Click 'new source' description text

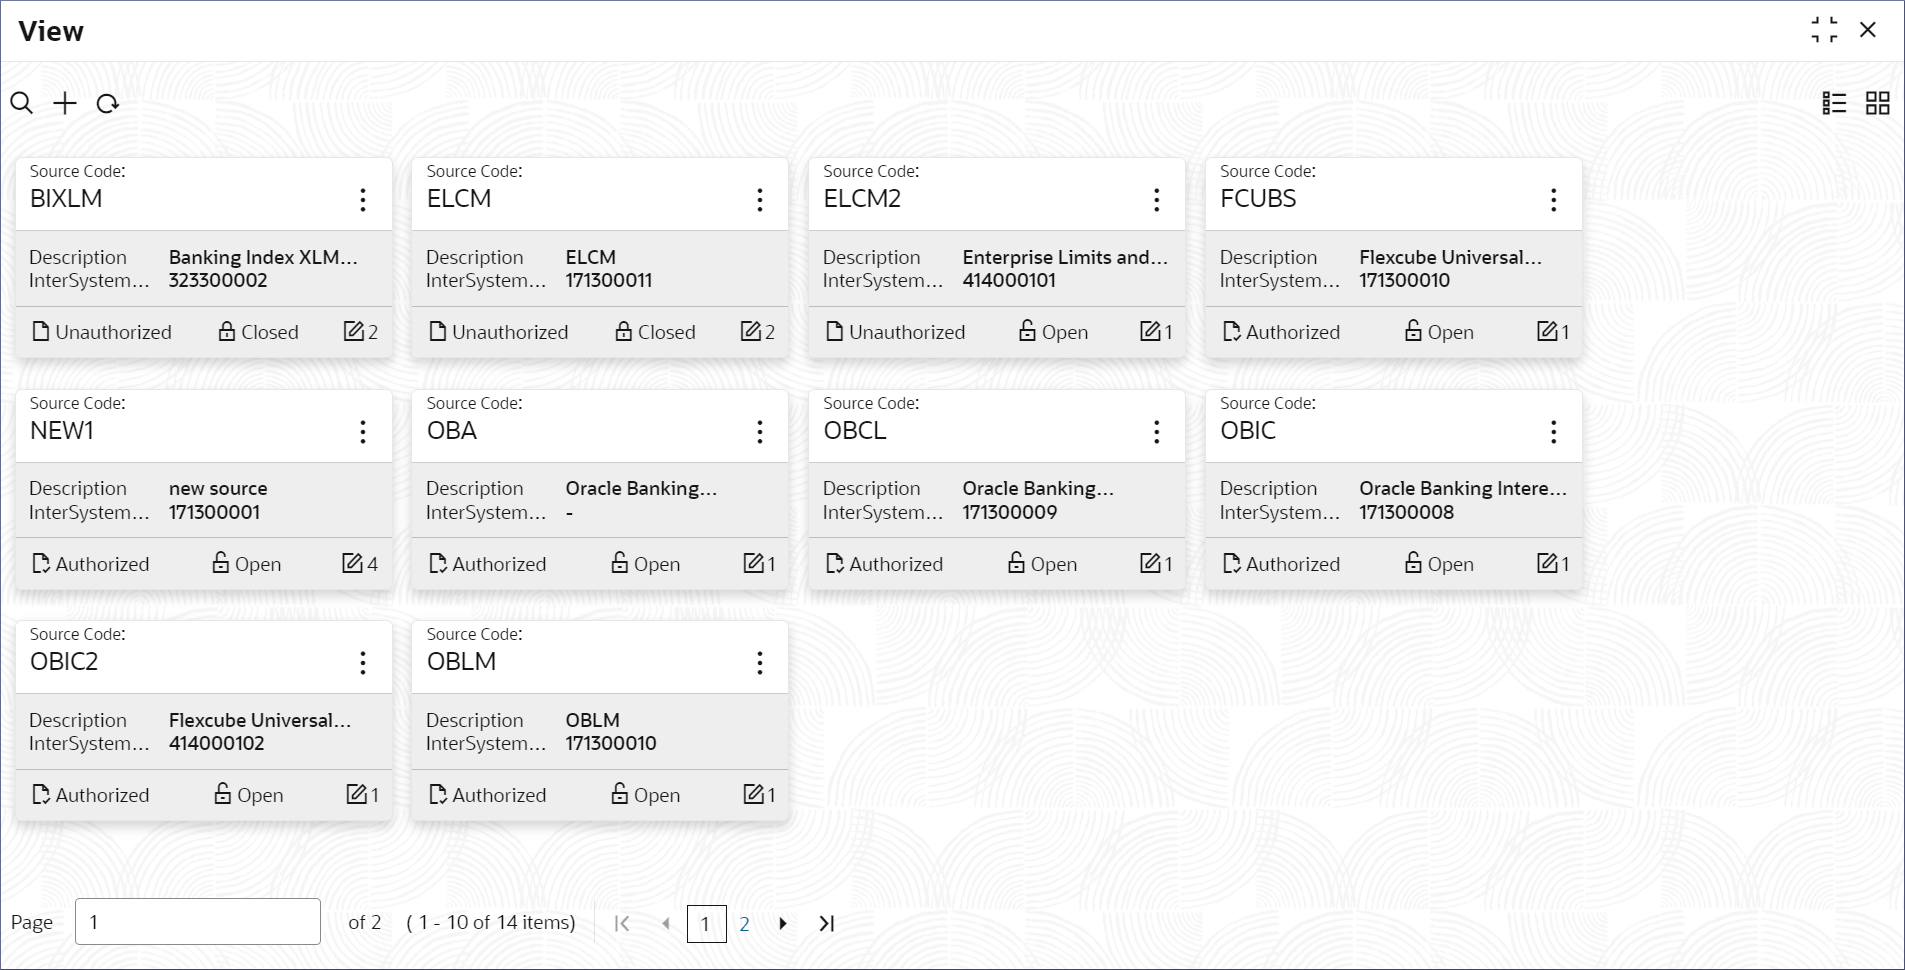click(x=218, y=488)
